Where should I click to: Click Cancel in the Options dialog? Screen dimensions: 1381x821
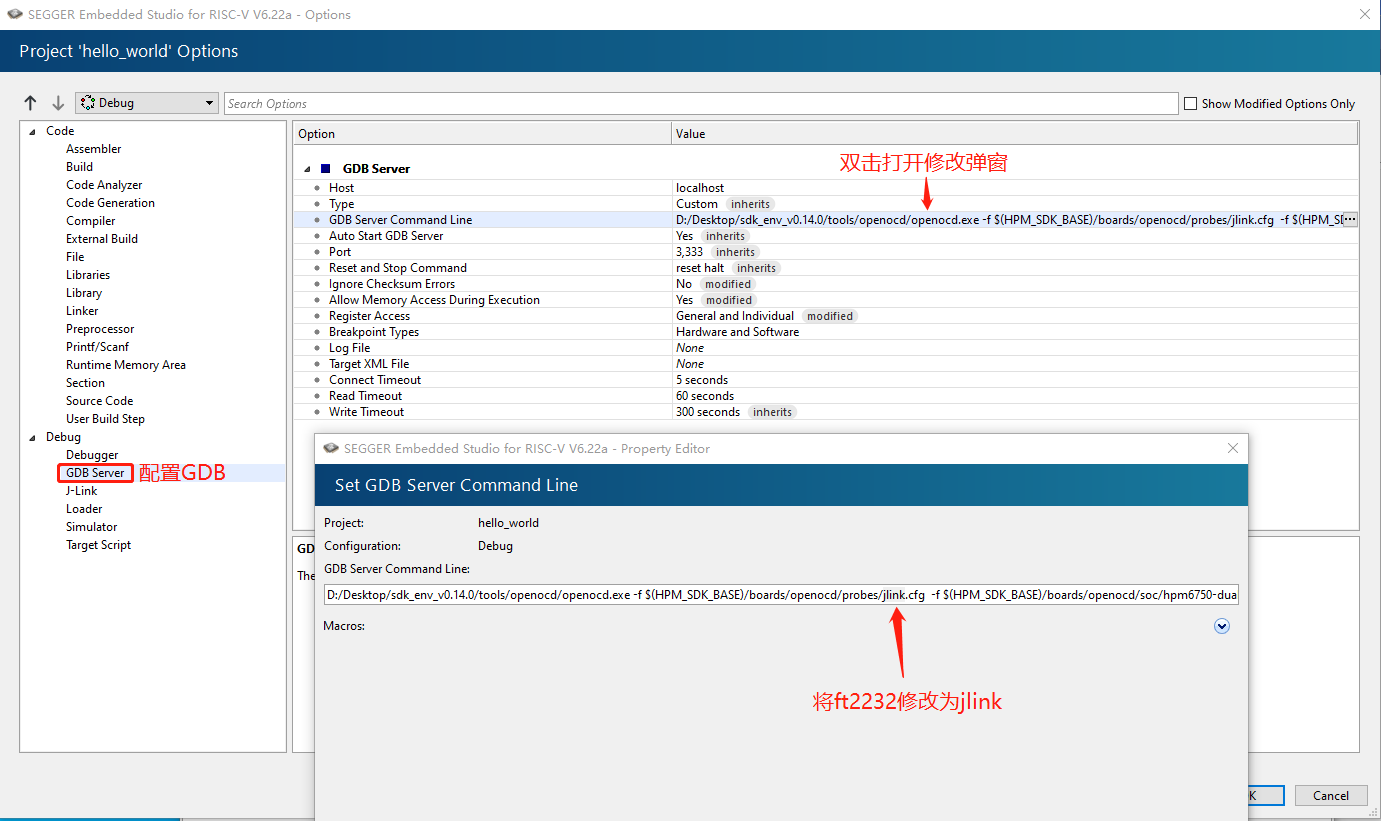pos(1331,795)
